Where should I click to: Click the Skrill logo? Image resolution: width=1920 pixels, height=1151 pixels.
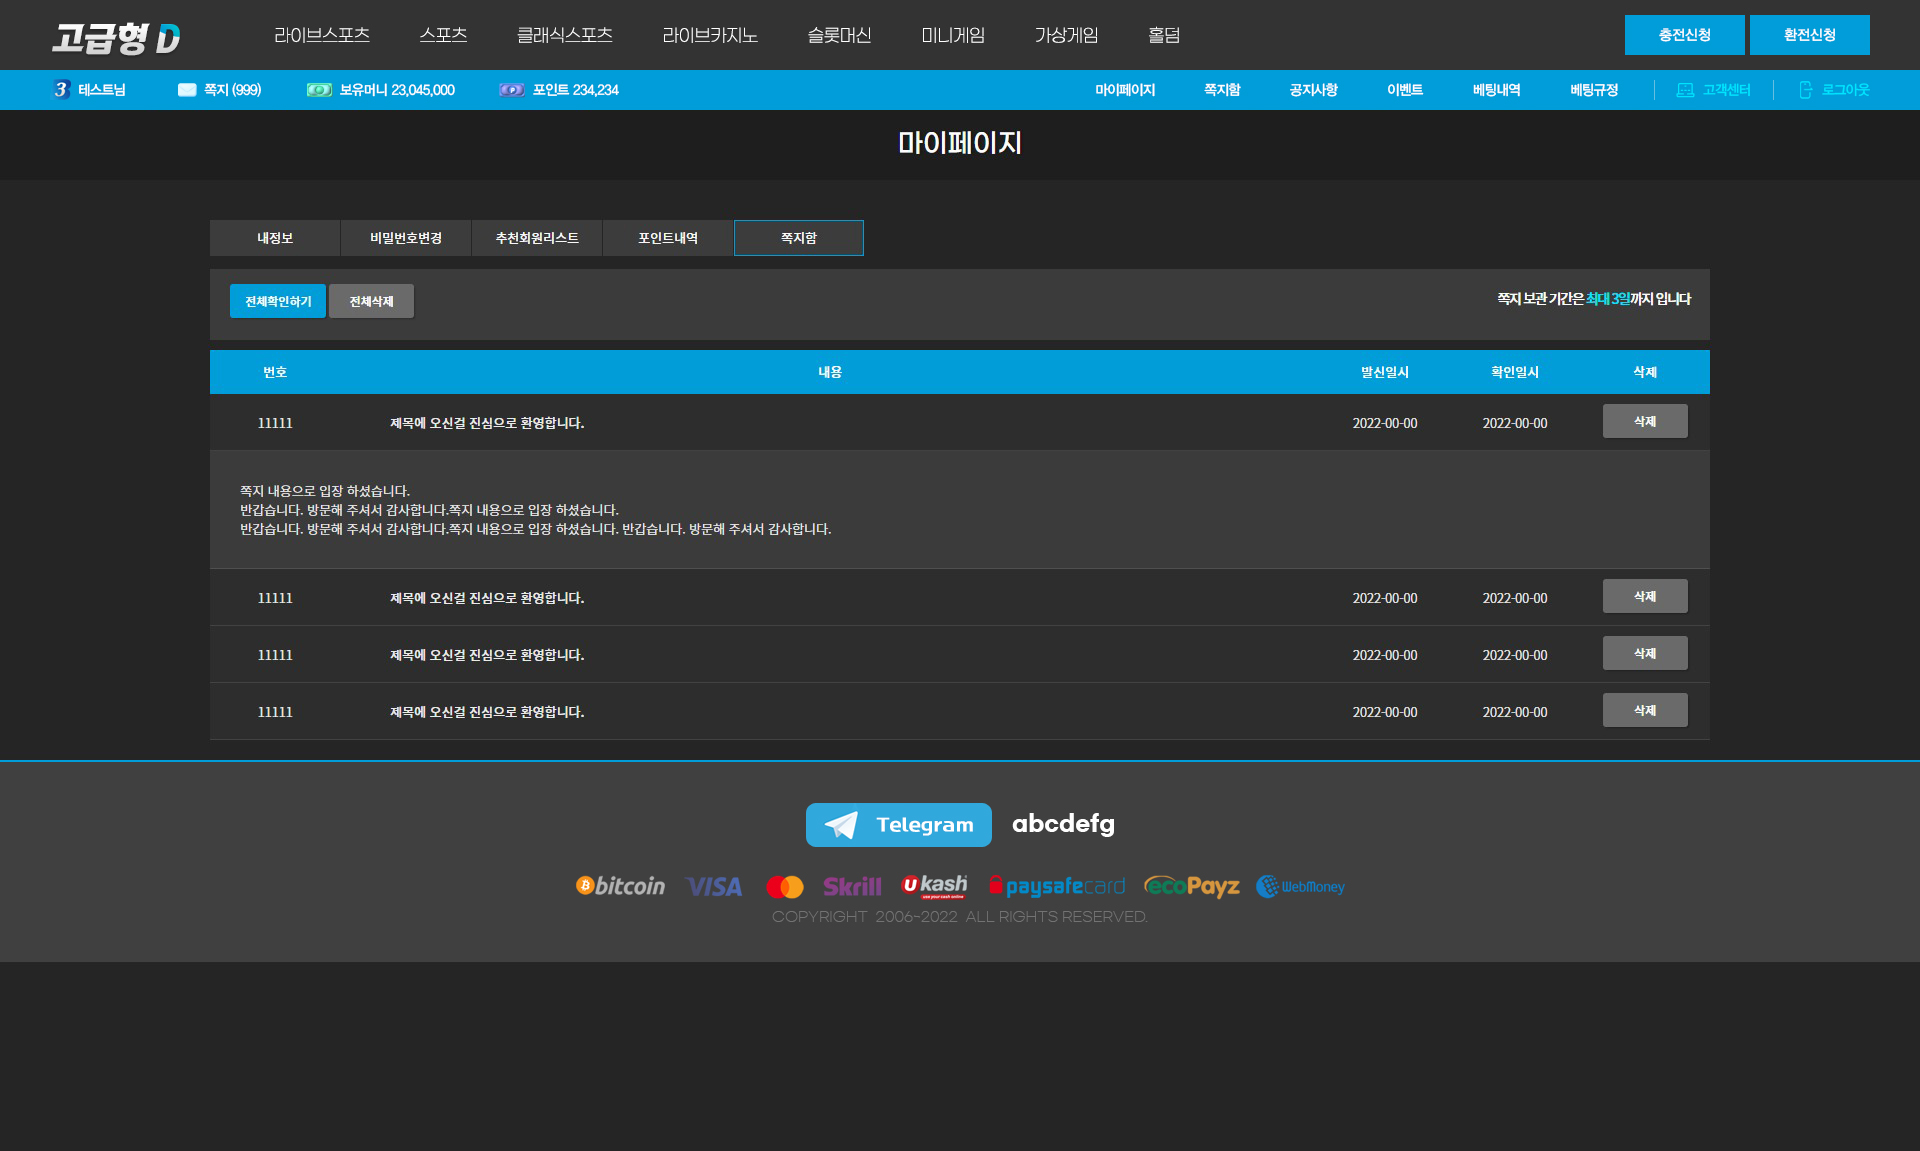tap(852, 887)
